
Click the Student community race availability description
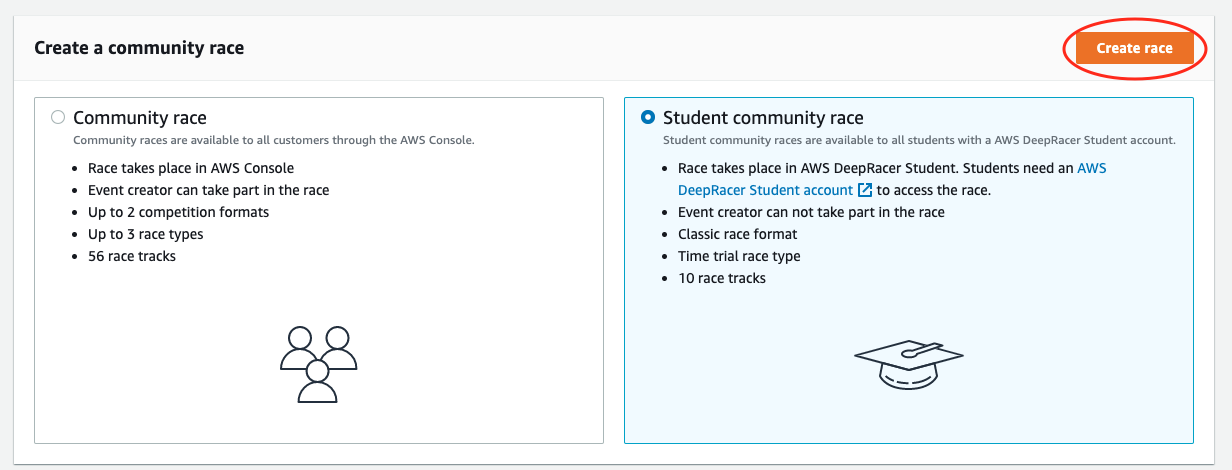(919, 140)
